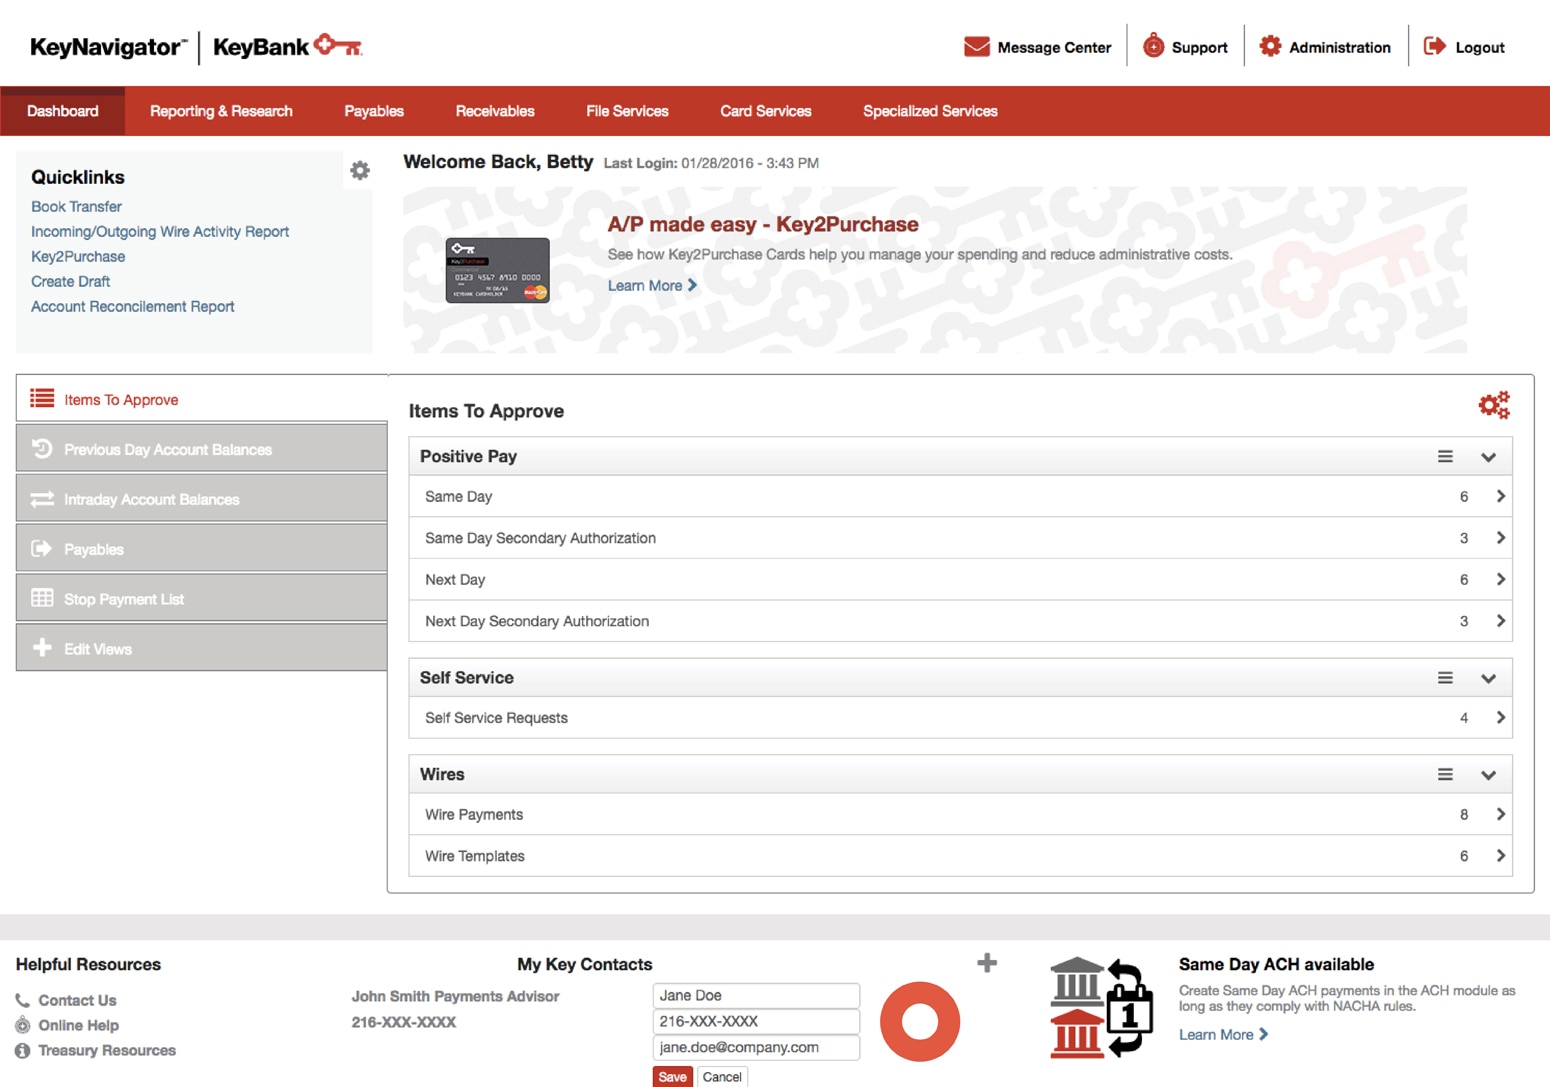Open Next Day Secondary Authorization chevron
The image size is (1550, 1087).
(x=1500, y=621)
